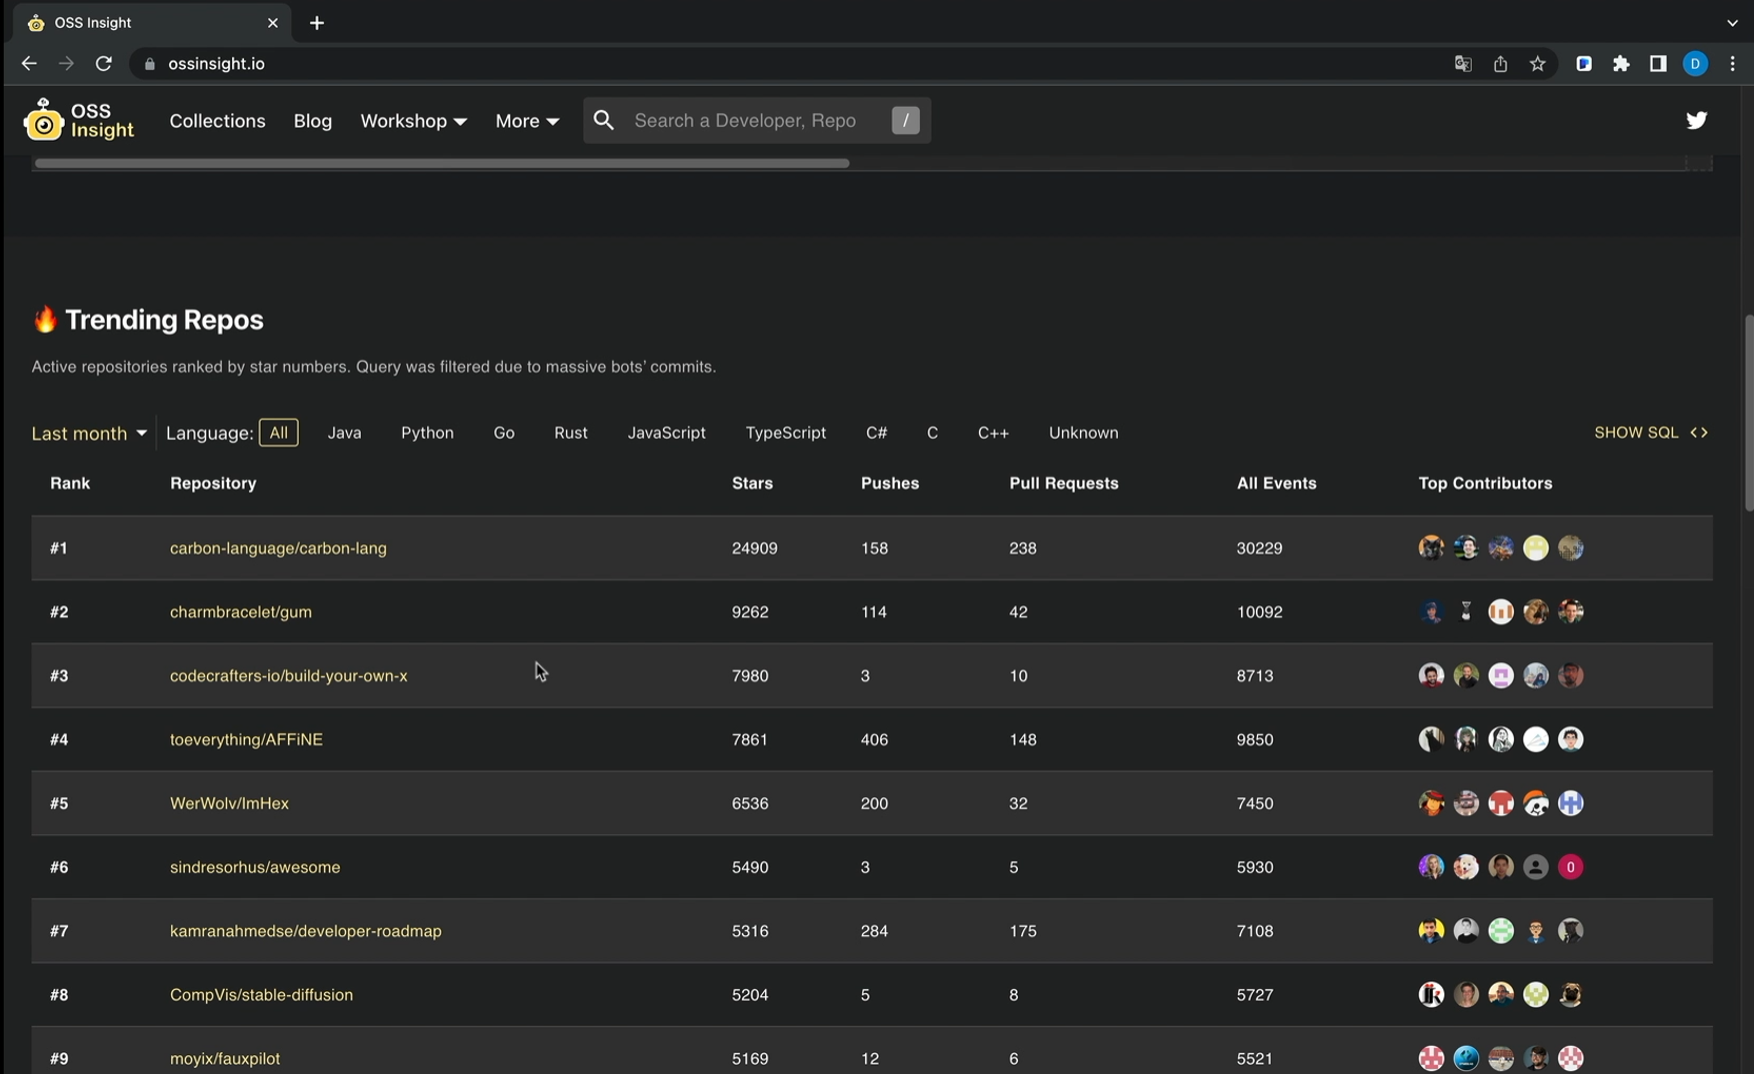This screenshot has width=1754, height=1074.
Task: Click third contributor avatar of charmbracelet/gum row
Action: (x=1501, y=612)
